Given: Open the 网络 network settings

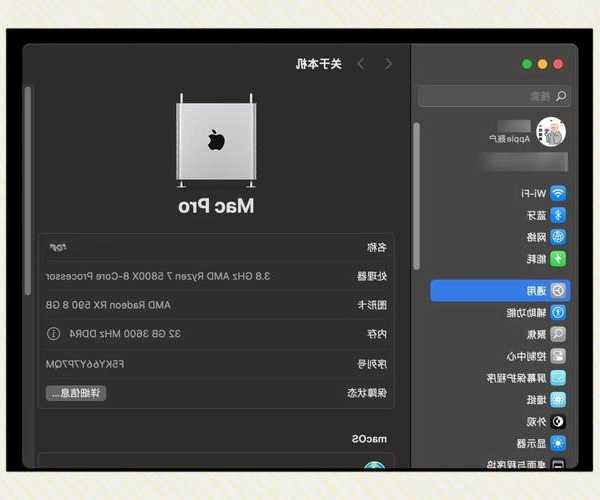Looking at the screenshot, I should [x=546, y=237].
